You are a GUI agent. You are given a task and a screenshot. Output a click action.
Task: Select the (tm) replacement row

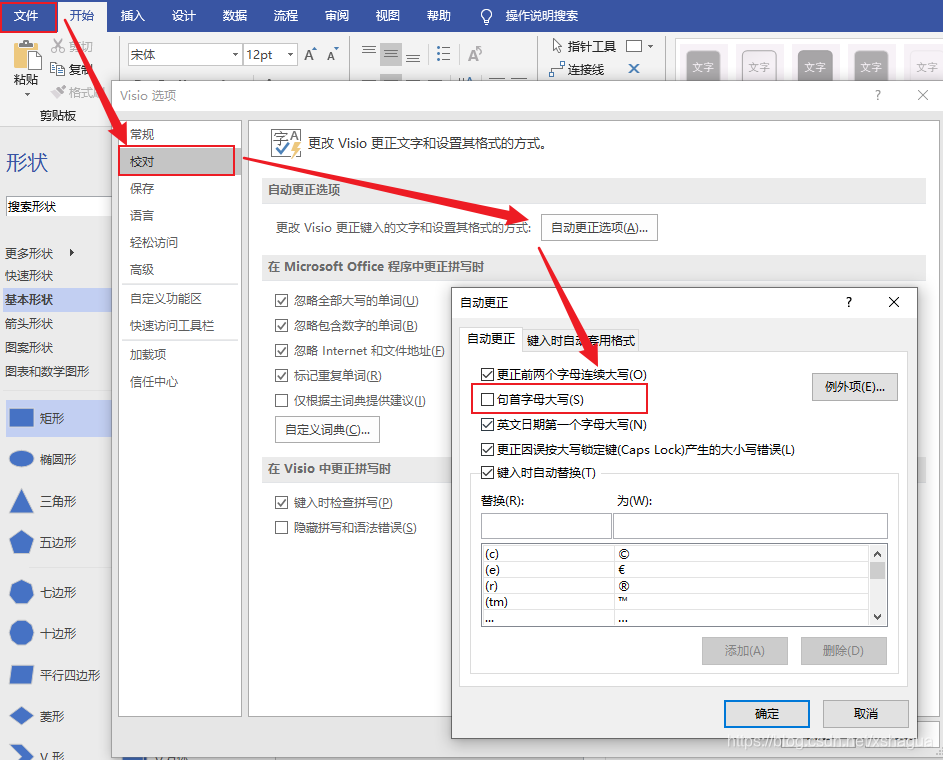(x=675, y=602)
